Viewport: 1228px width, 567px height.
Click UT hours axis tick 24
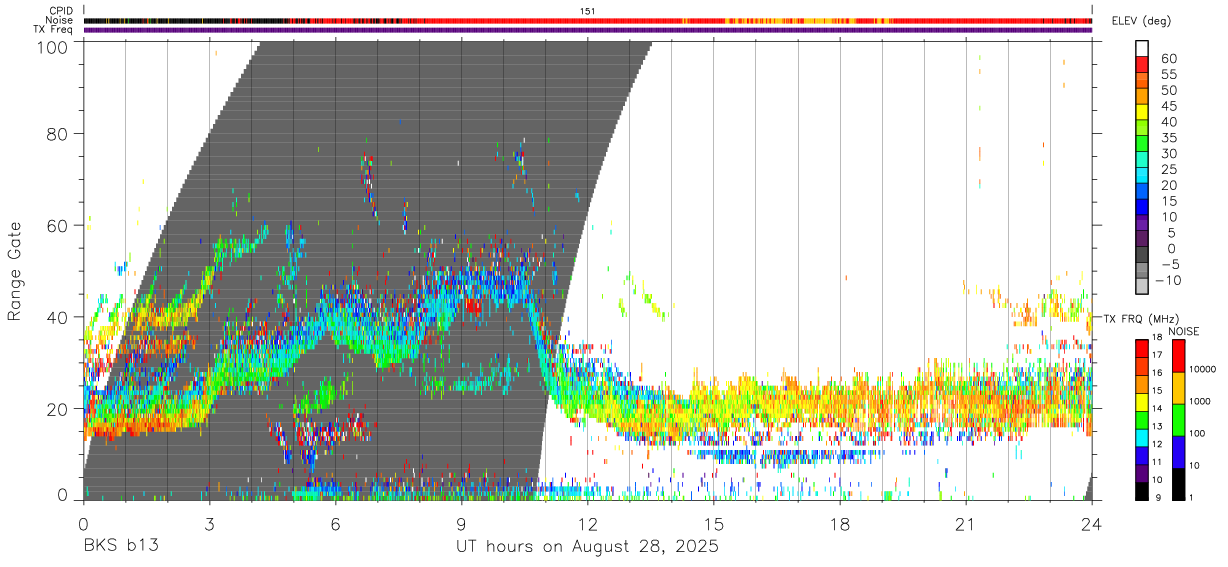(x=1092, y=523)
